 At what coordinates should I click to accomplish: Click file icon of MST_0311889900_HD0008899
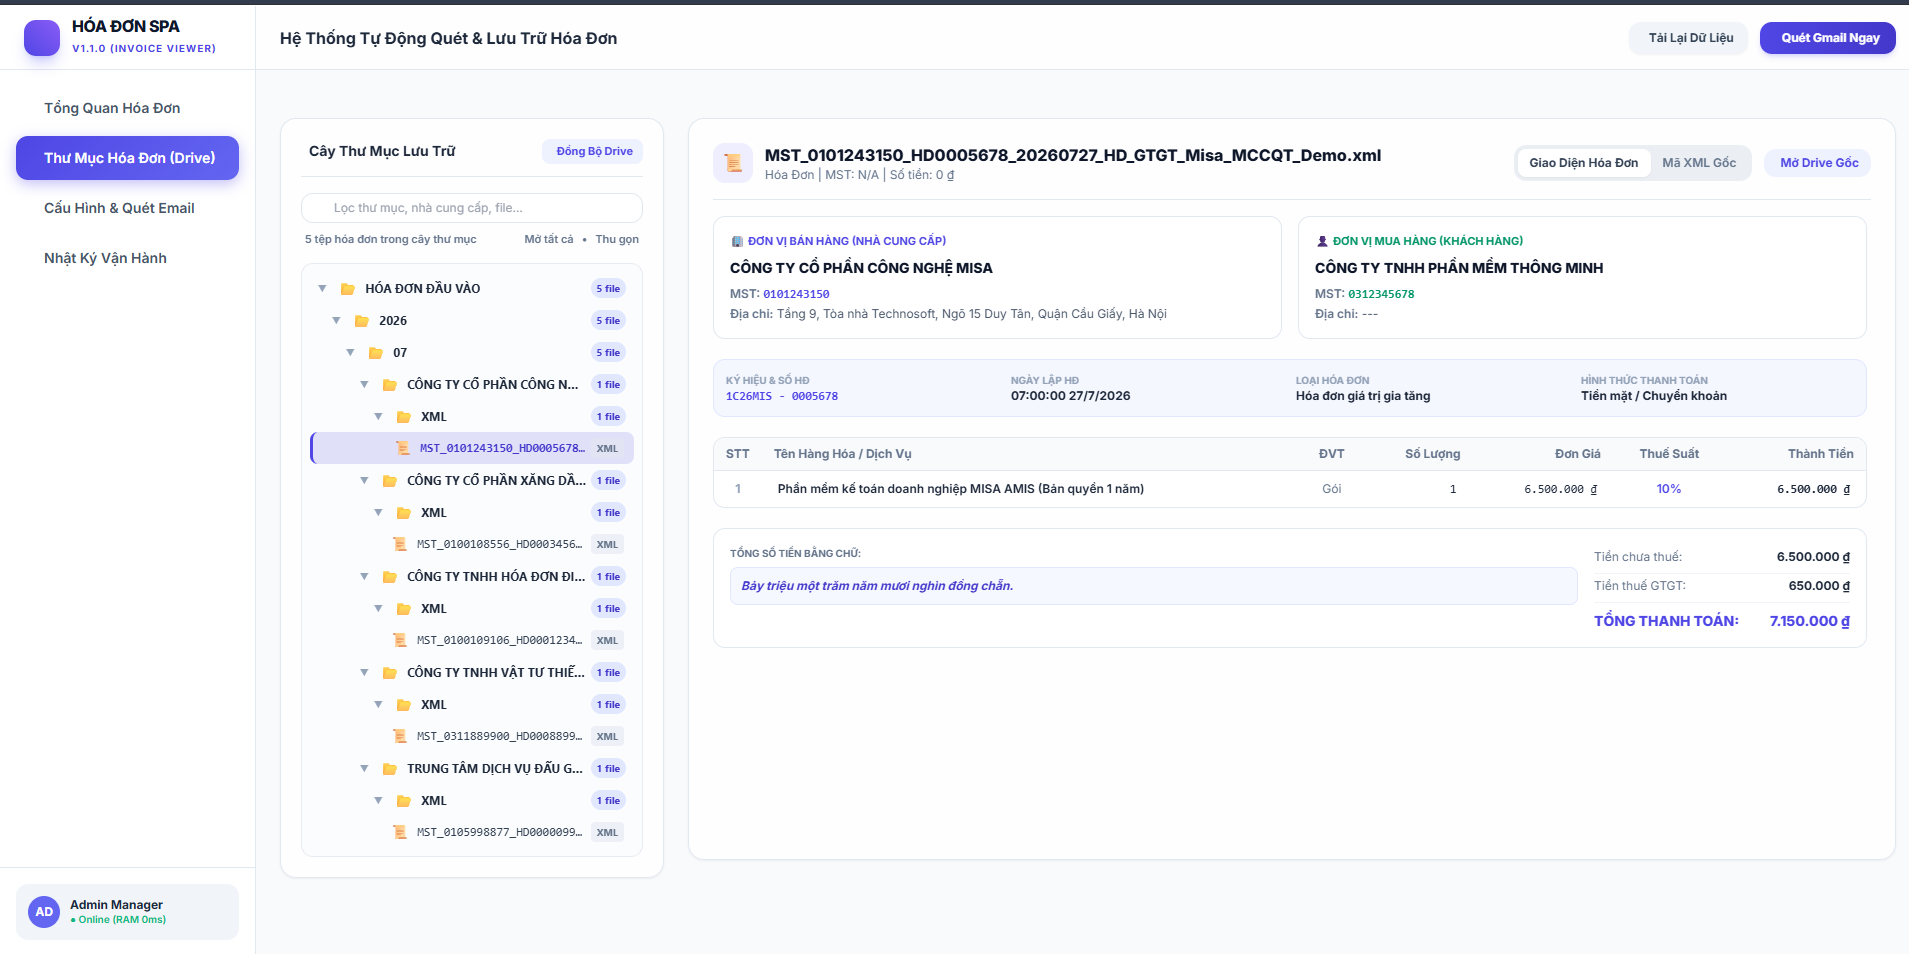[400, 737]
